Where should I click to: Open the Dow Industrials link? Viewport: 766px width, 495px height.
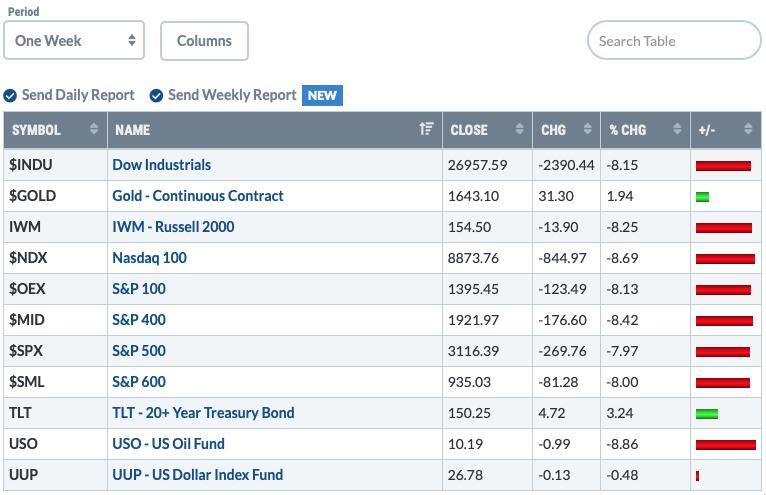pos(162,165)
